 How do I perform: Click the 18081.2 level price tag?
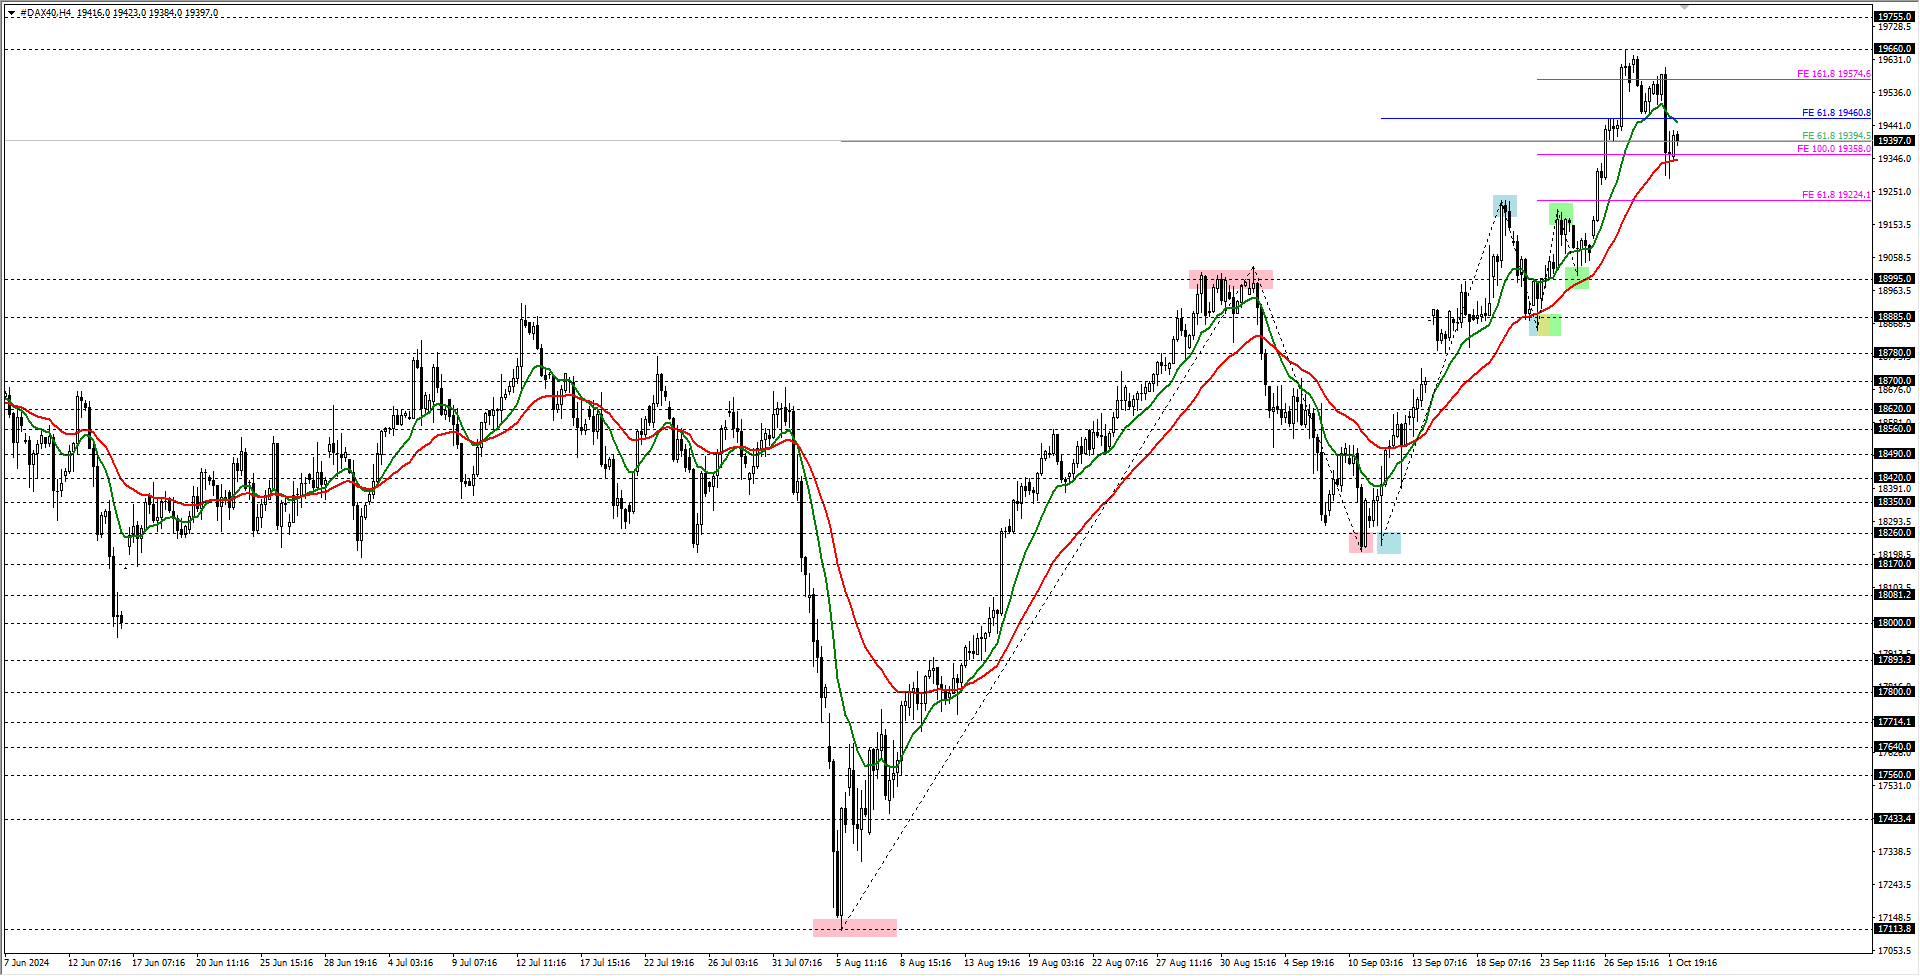[x=1894, y=595]
